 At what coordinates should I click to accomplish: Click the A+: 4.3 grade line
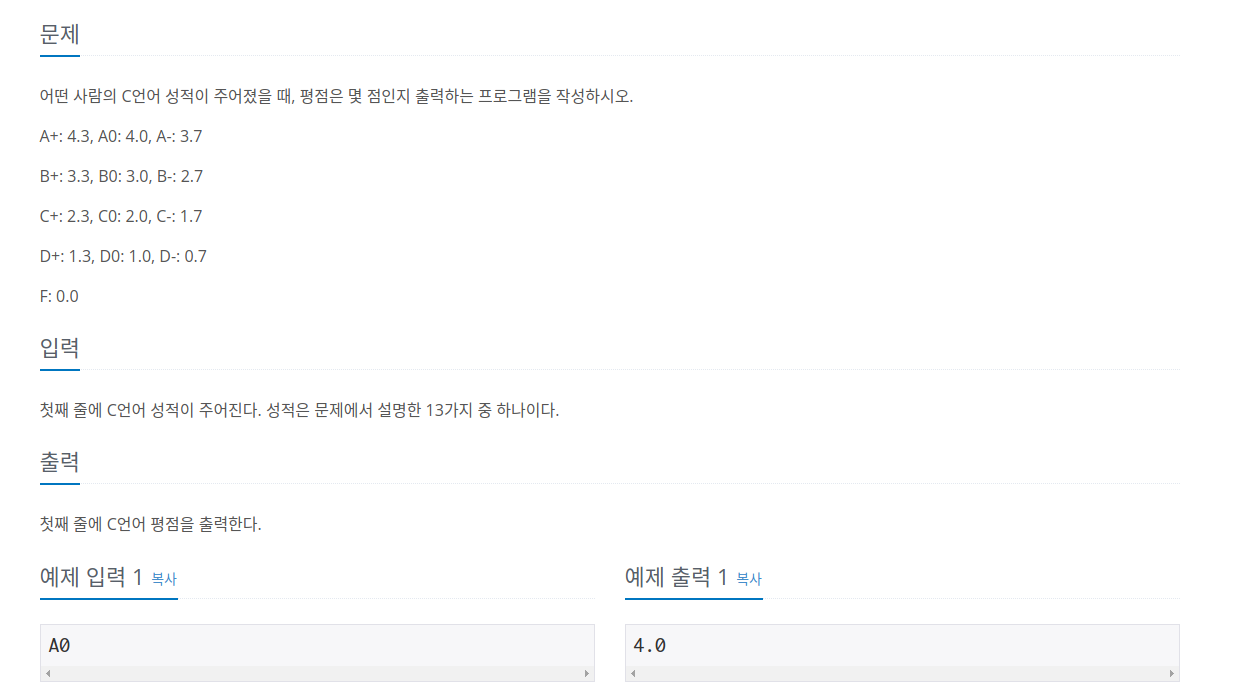click(x=121, y=136)
